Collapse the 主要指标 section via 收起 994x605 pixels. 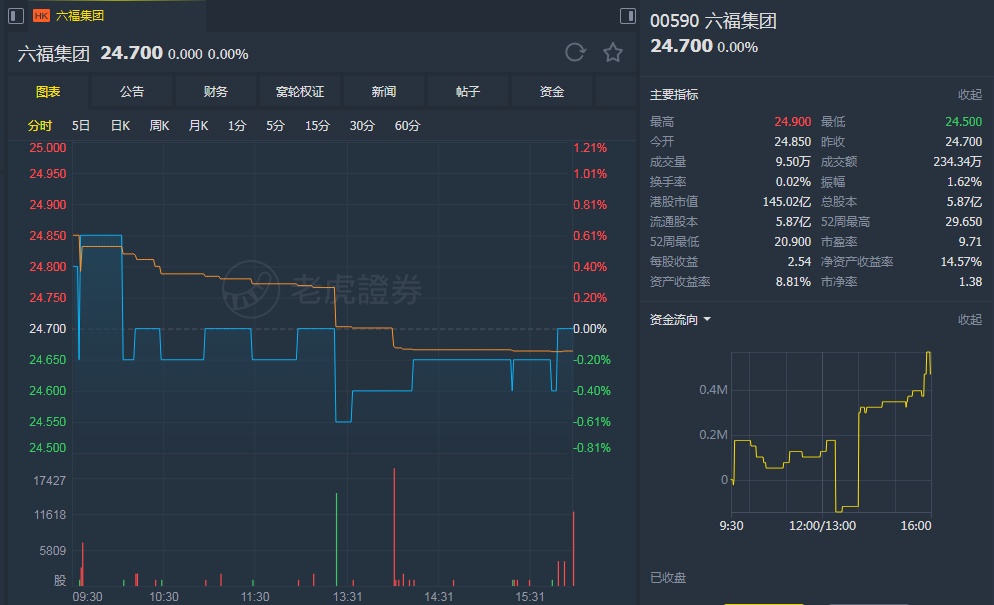pos(970,94)
